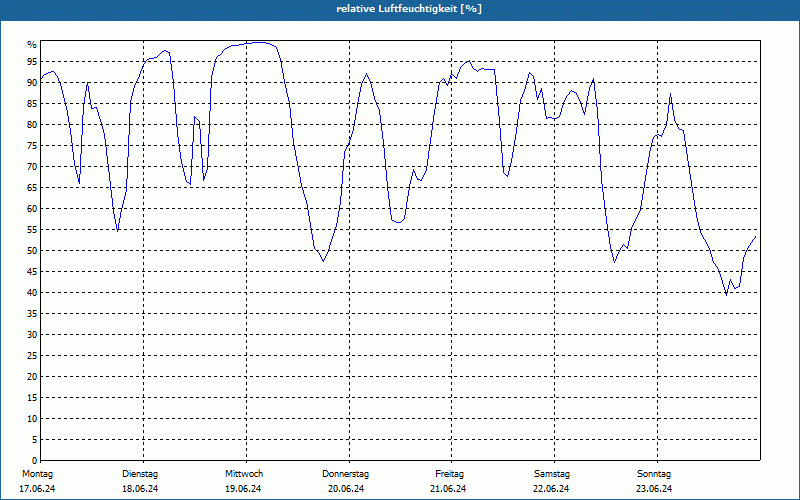Click the '35' y-axis value
The image size is (800, 500).
(x=32, y=314)
